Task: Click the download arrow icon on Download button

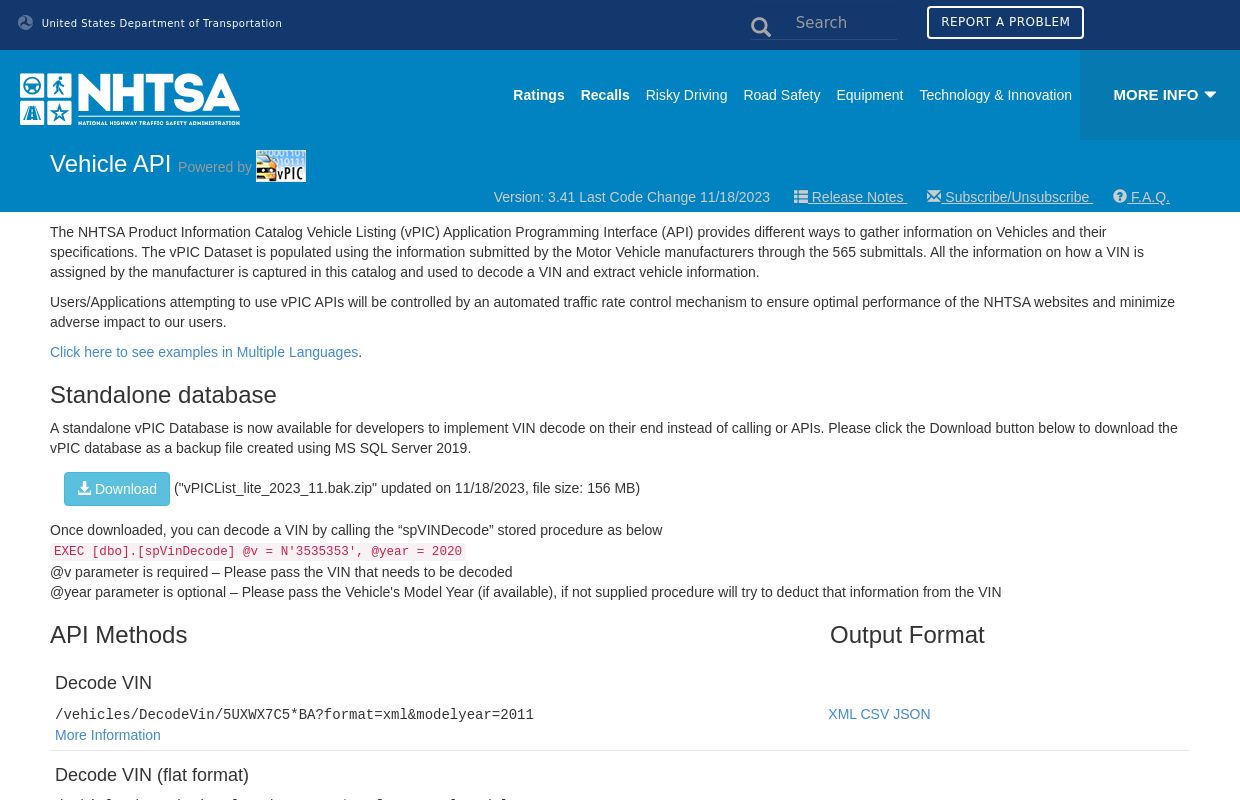Action: coord(85,489)
